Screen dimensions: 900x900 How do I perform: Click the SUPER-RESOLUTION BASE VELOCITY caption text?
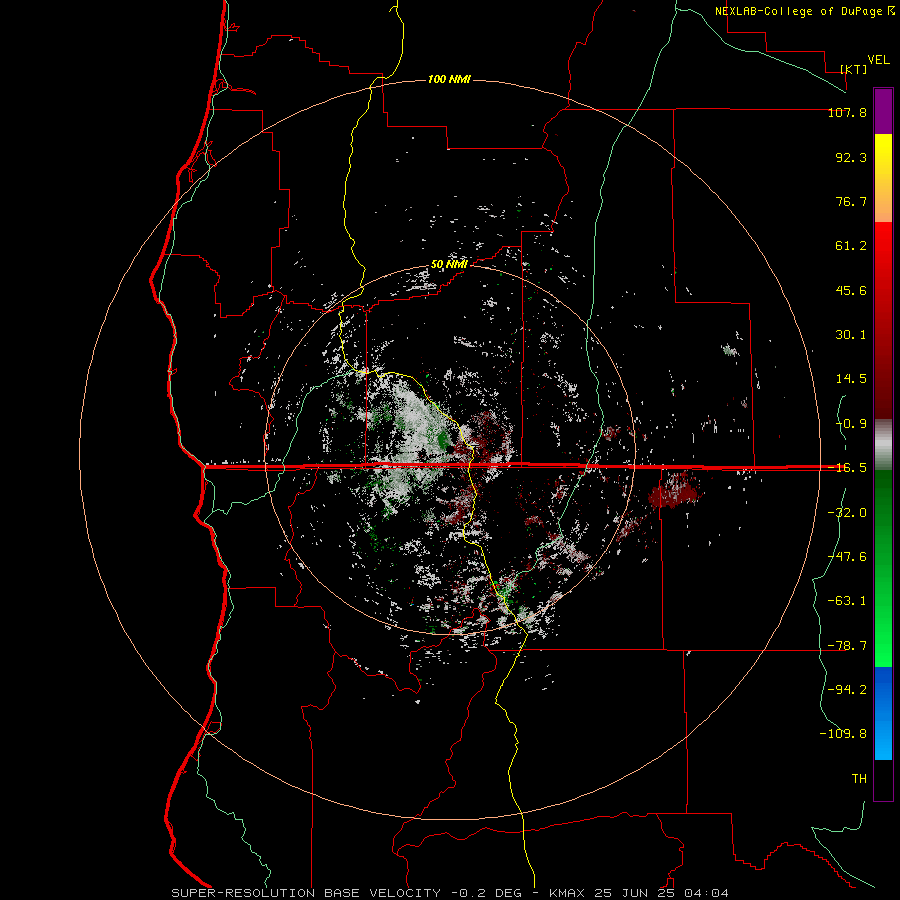306,893
